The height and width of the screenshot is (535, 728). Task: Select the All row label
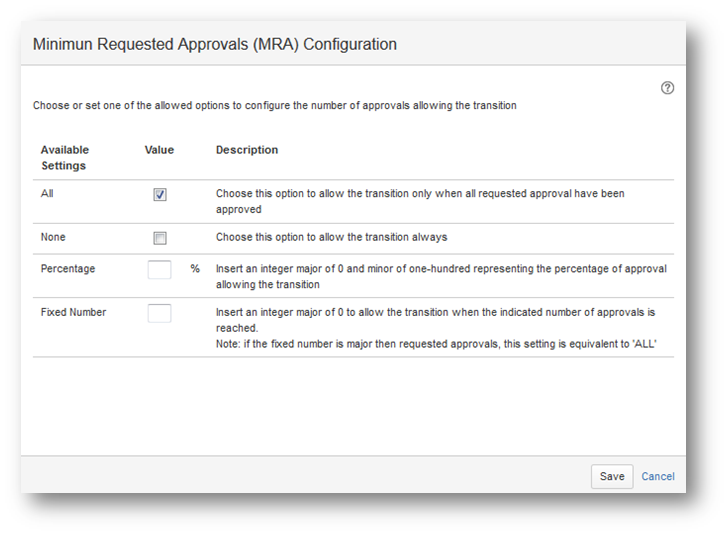[47, 194]
